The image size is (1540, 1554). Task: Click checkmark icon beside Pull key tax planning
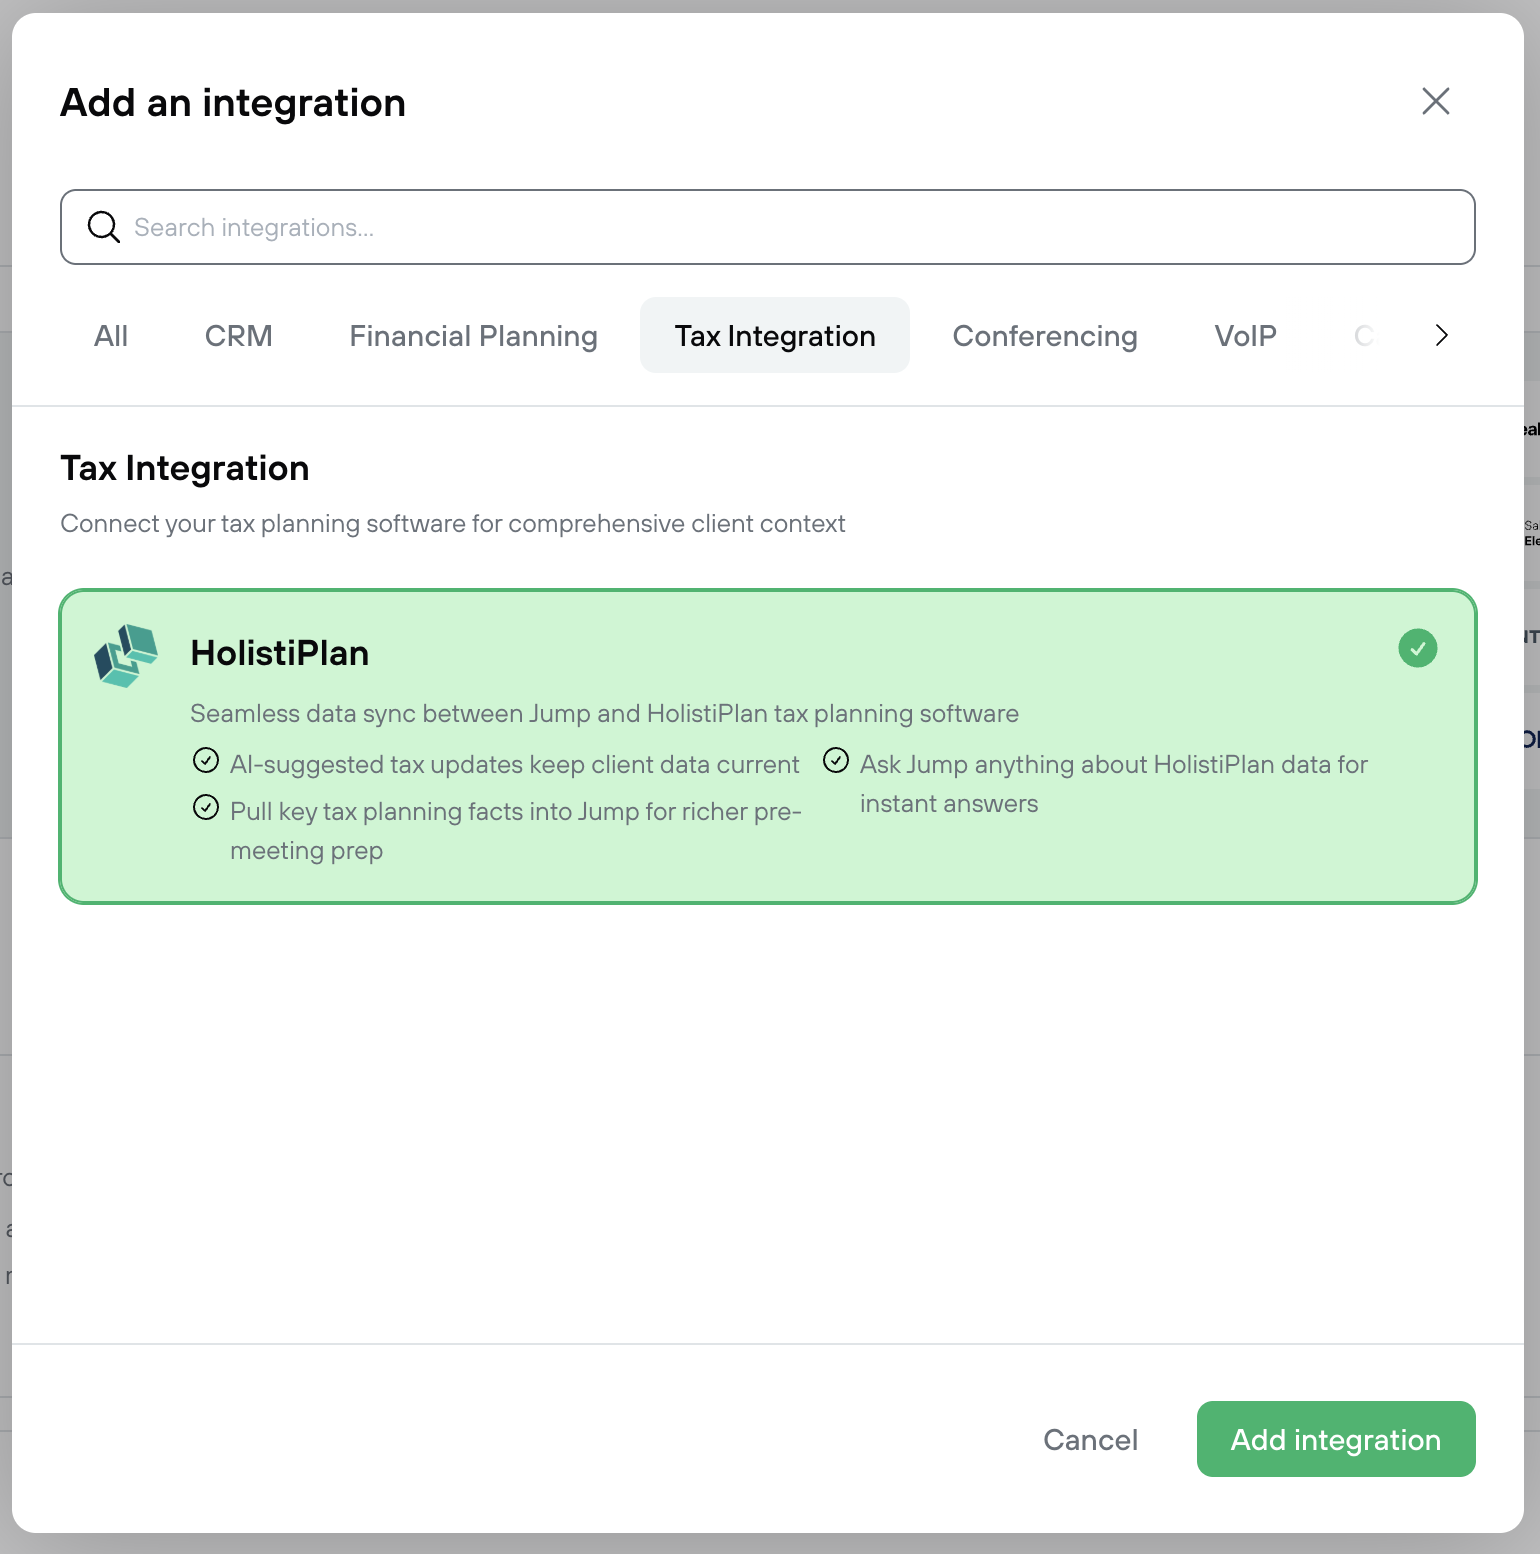pos(206,808)
